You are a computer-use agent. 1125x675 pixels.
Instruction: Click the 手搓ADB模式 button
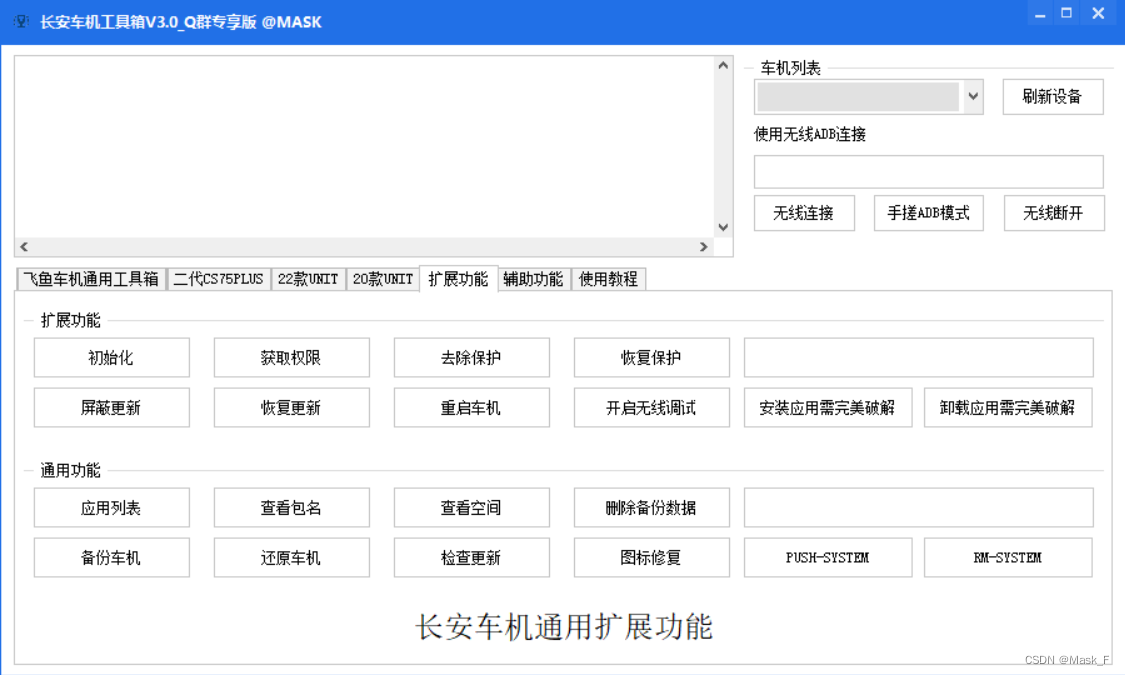pos(928,213)
